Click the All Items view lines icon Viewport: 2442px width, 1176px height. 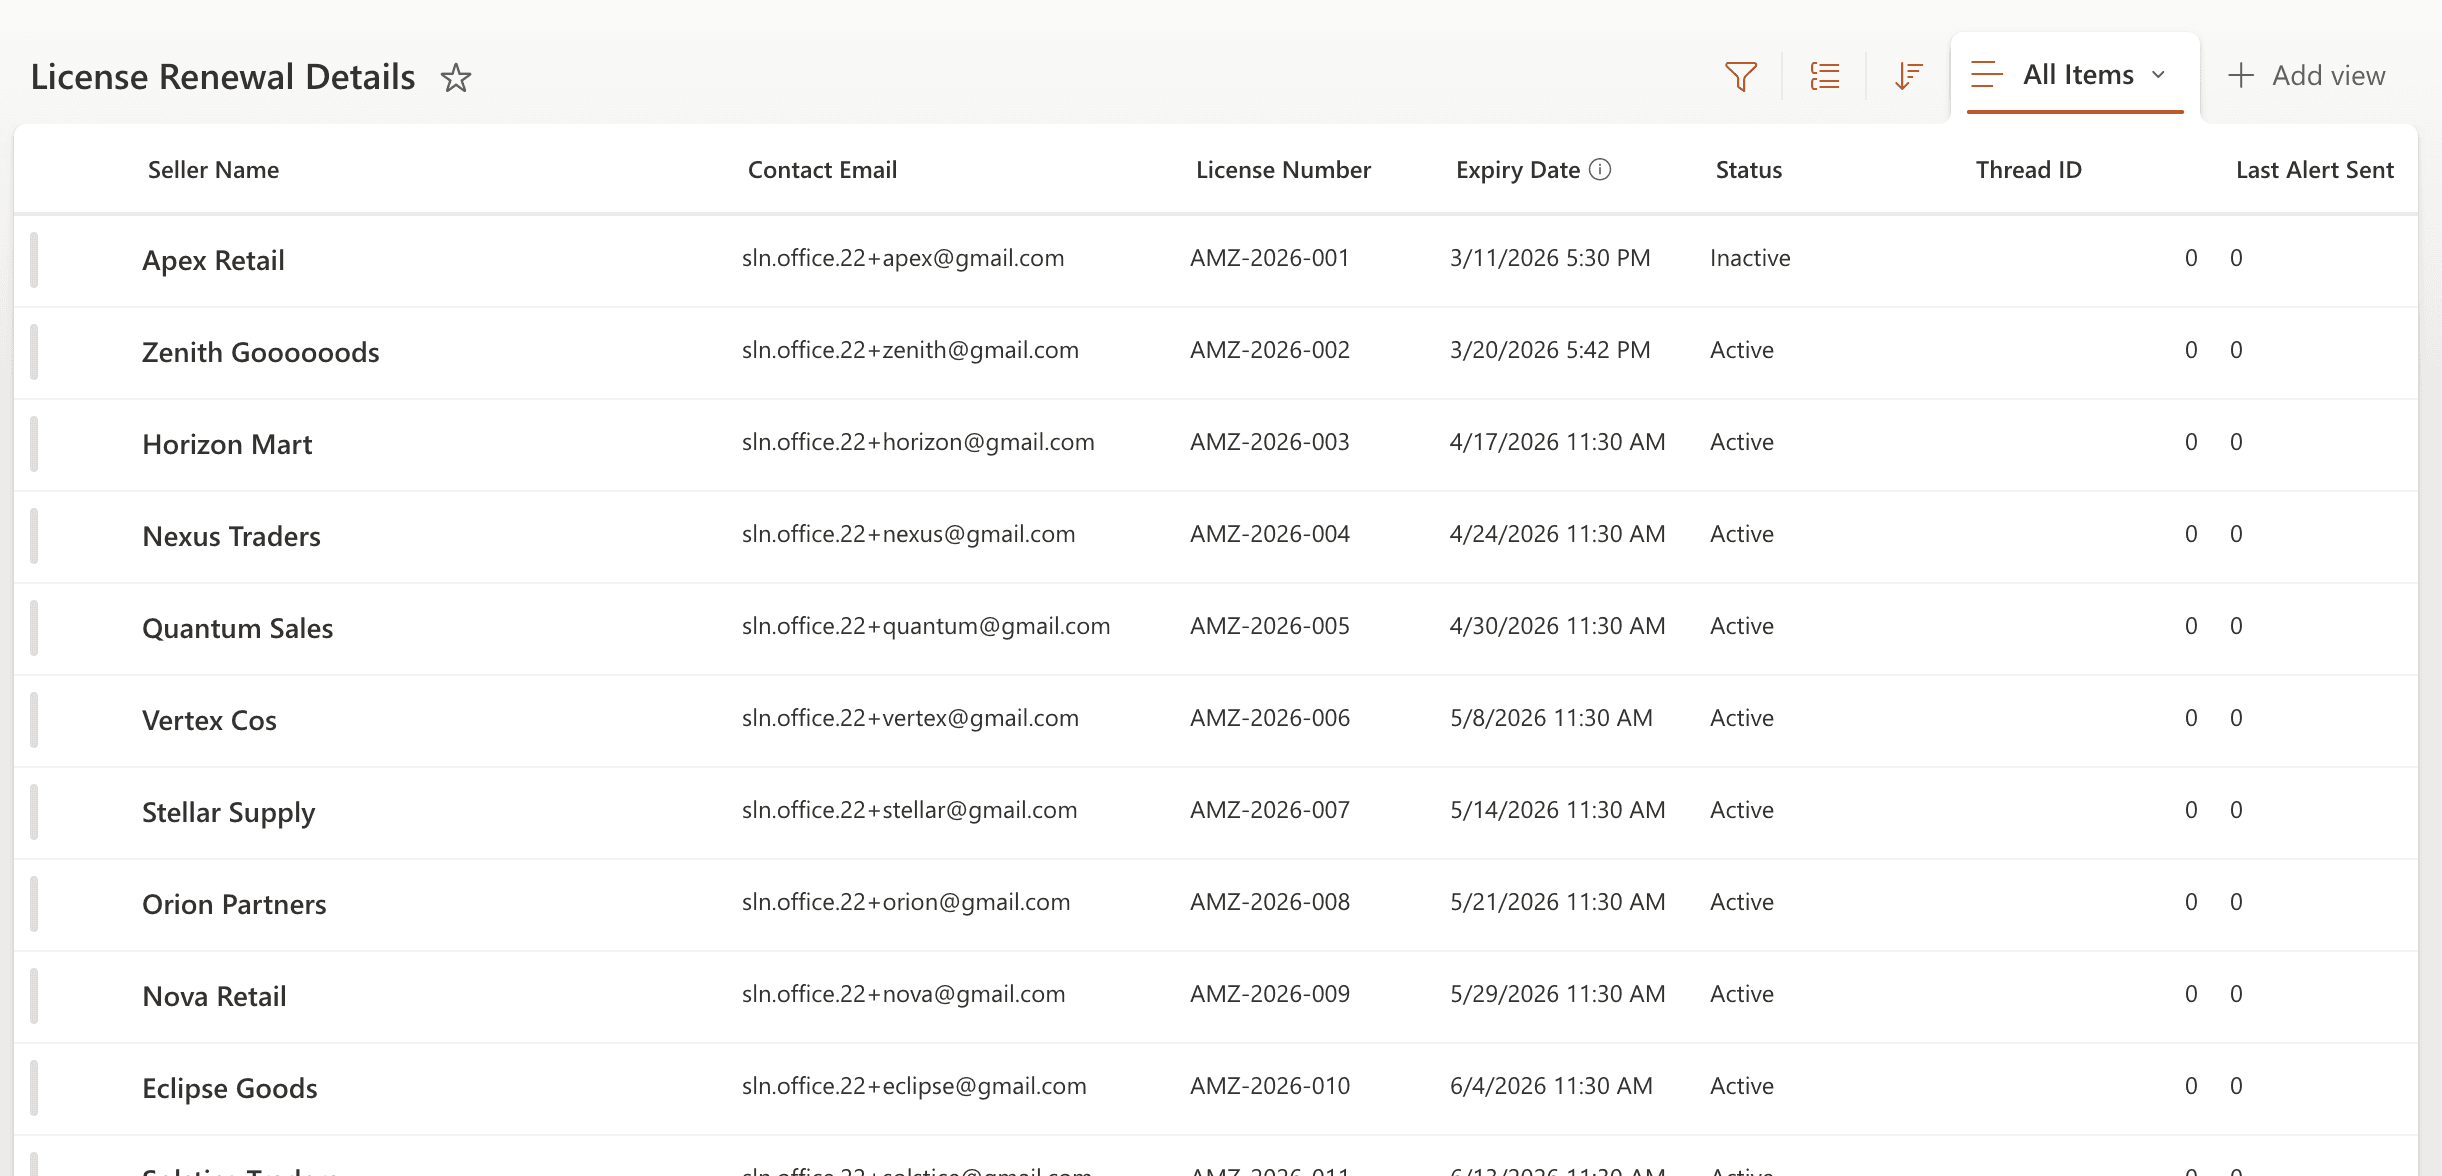click(x=1986, y=75)
